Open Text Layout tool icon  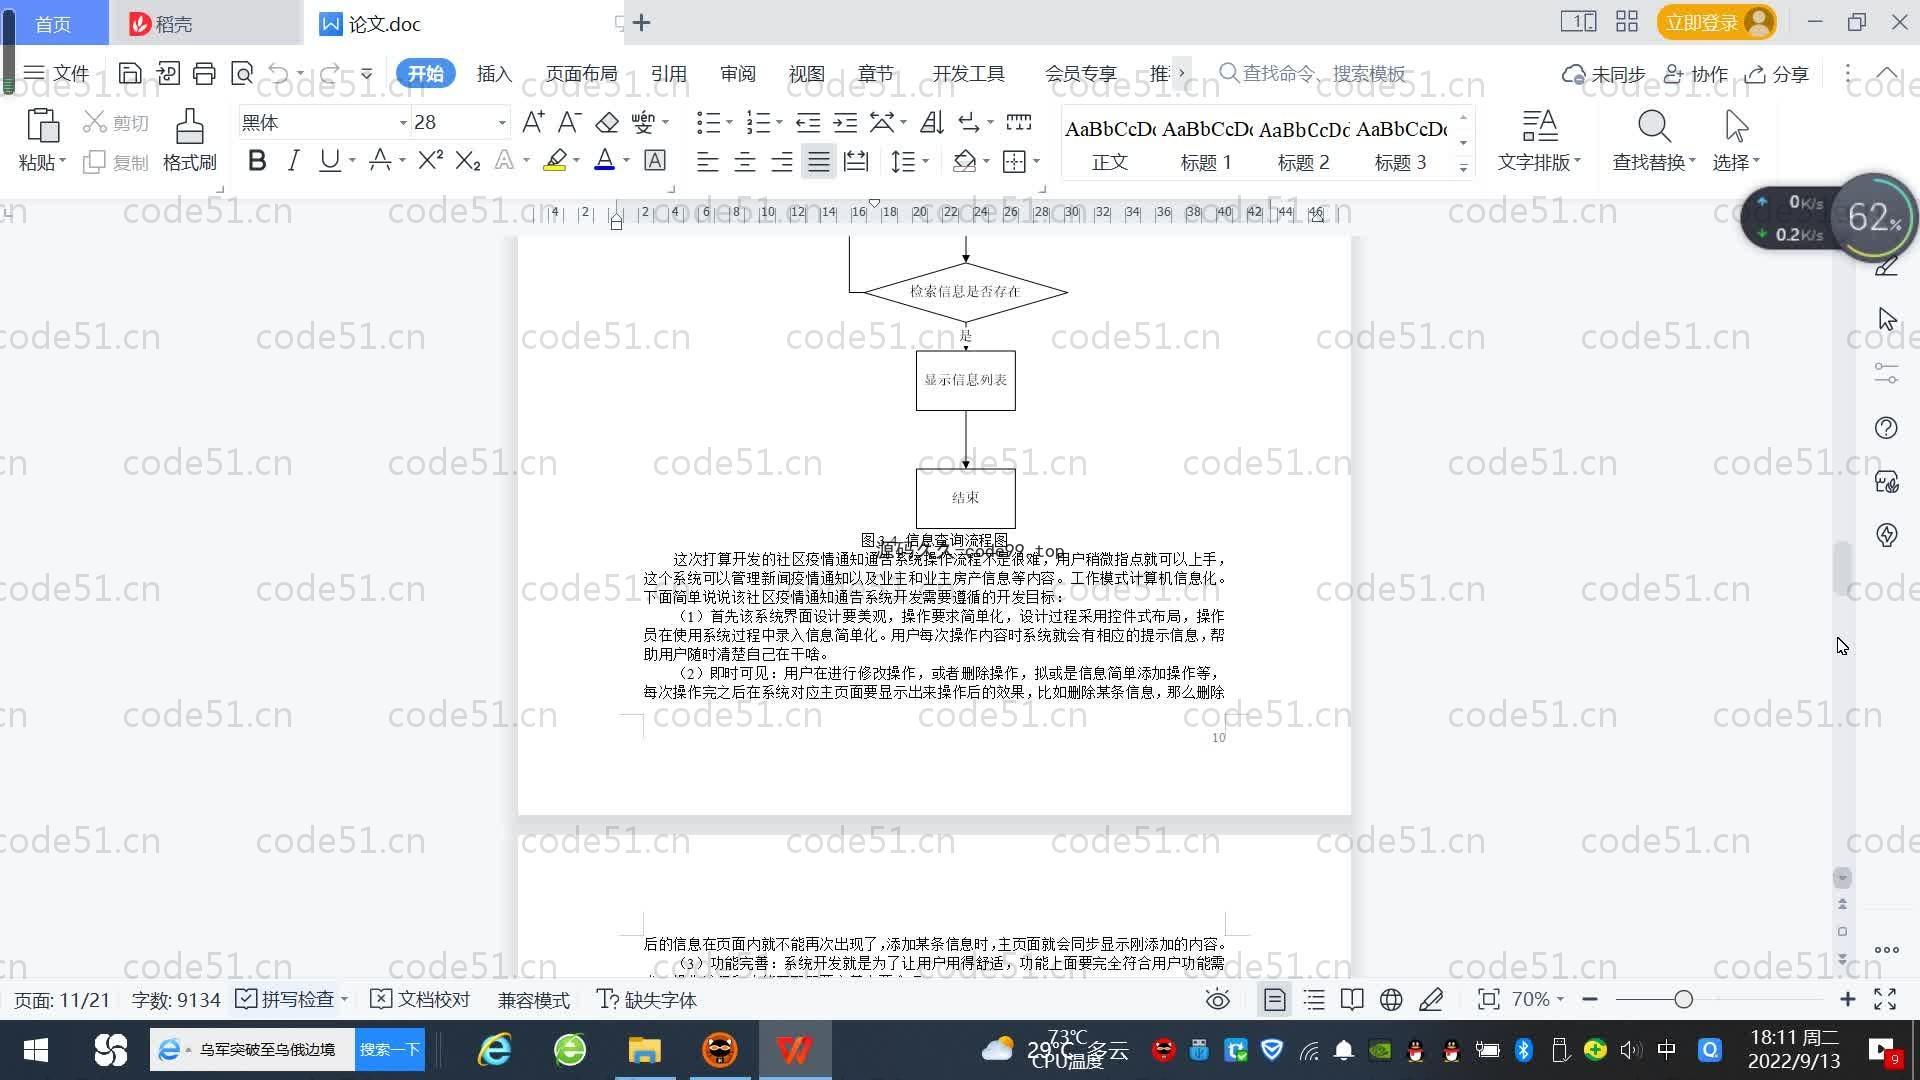tap(1539, 126)
